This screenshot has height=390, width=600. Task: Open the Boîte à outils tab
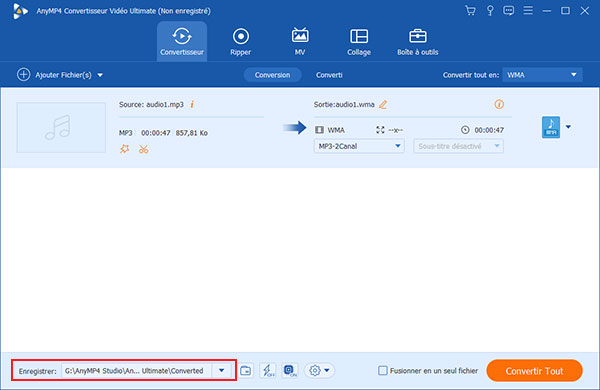417,41
